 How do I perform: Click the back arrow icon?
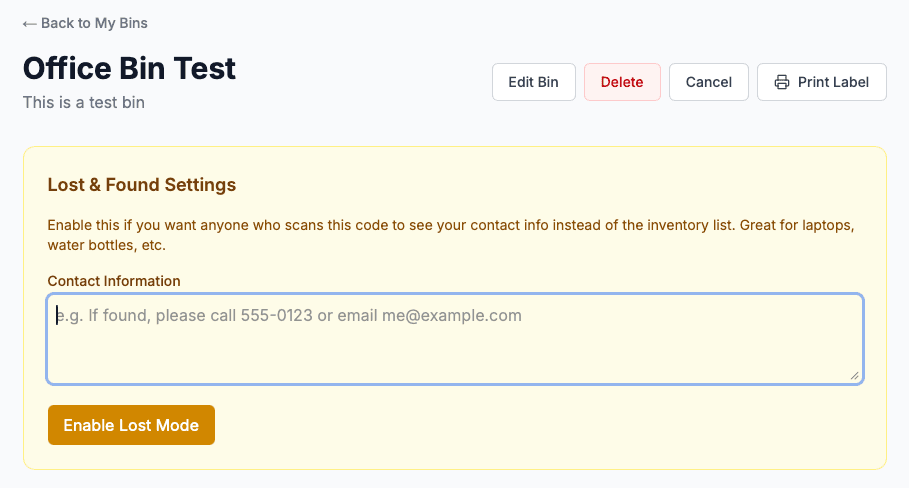(x=30, y=23)
